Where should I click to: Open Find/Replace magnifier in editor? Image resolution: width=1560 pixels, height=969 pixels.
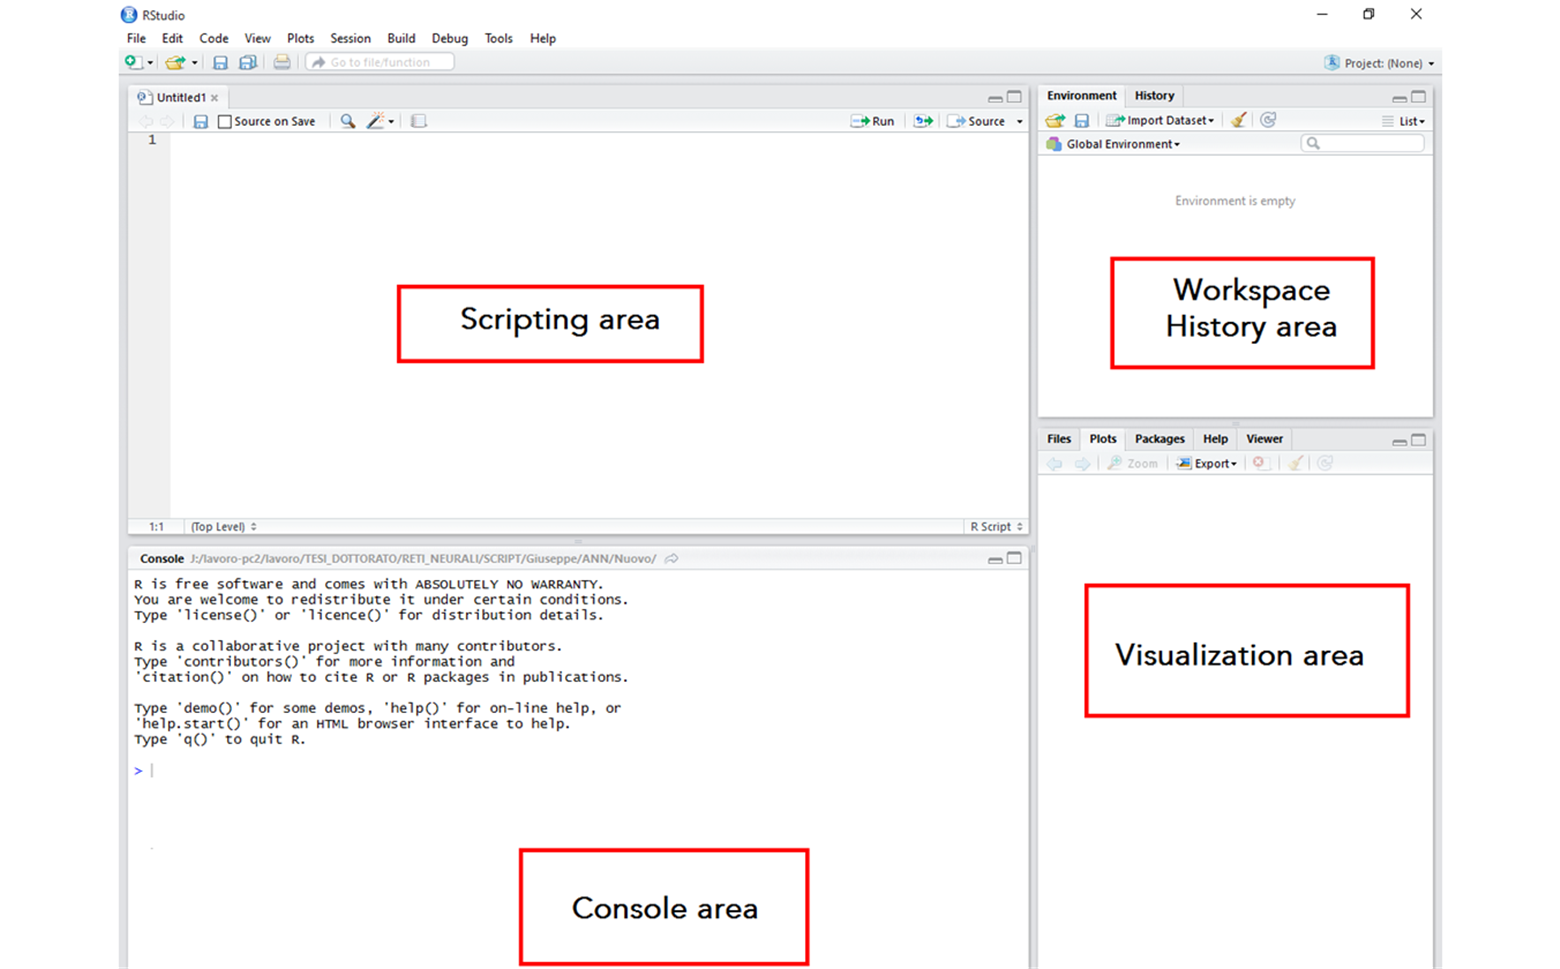click(347, 121)
